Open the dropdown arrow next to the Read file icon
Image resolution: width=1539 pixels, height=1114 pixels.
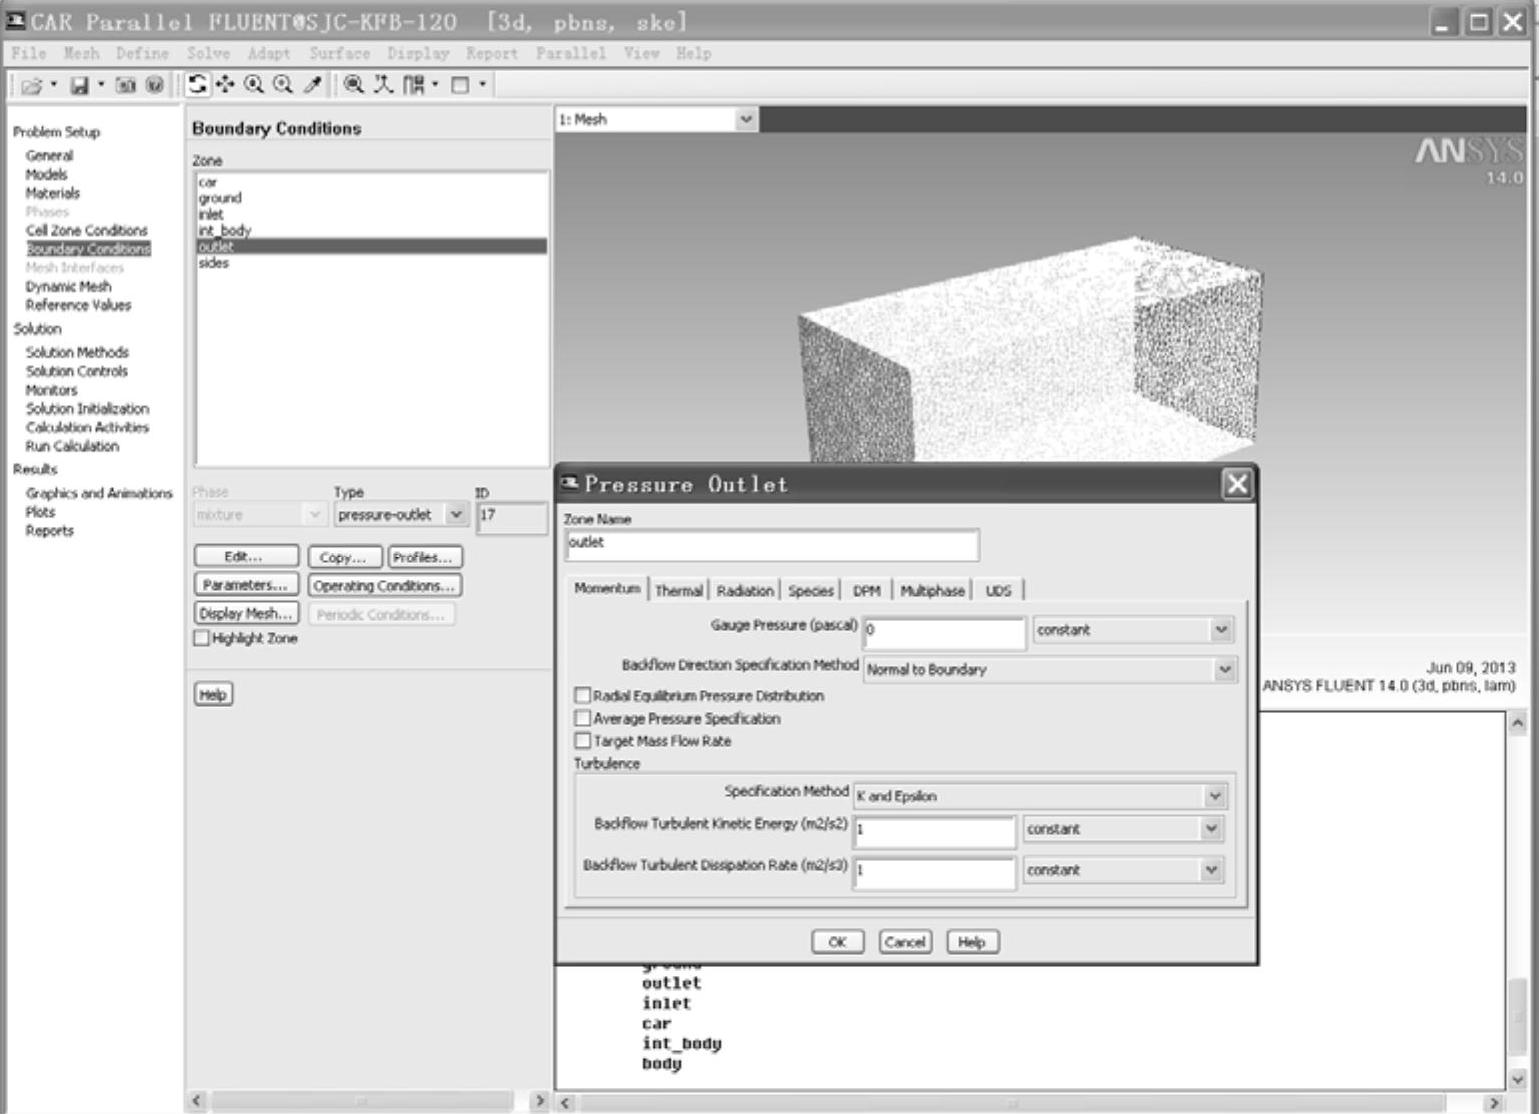pos(54,85)
